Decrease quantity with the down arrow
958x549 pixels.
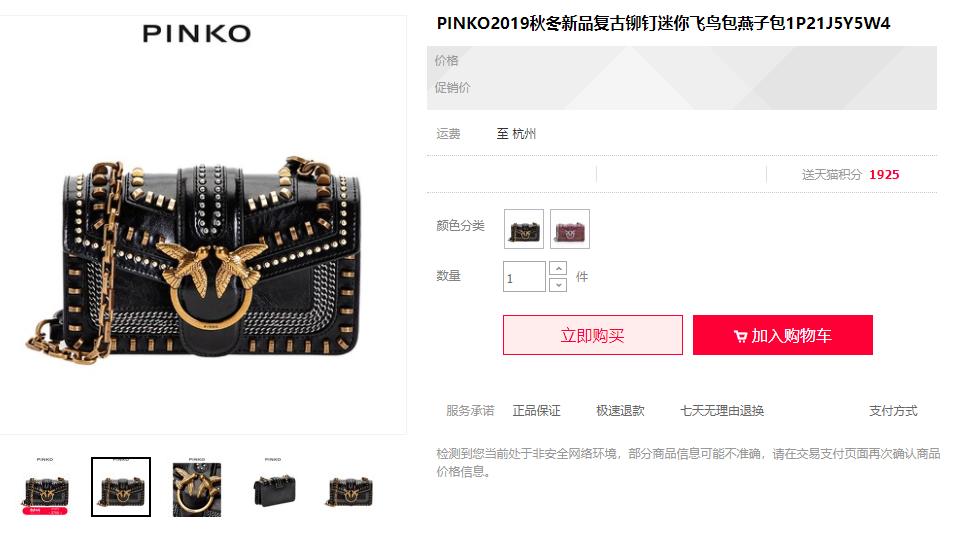(x=558, y=285)
